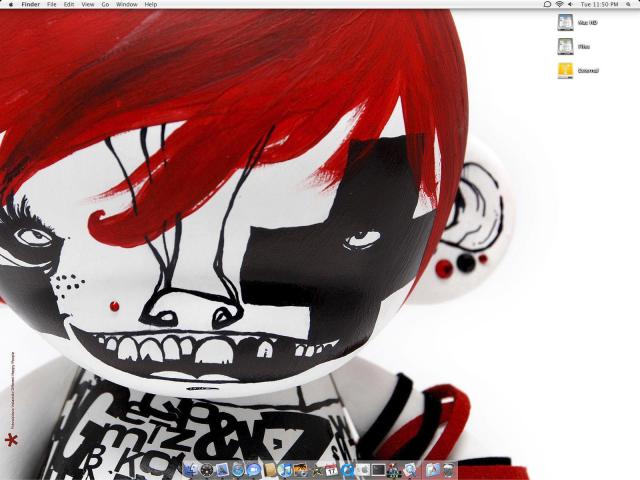Screen dimensions: 640x480
Task: Open the File menu
Action: click(52, 4)
